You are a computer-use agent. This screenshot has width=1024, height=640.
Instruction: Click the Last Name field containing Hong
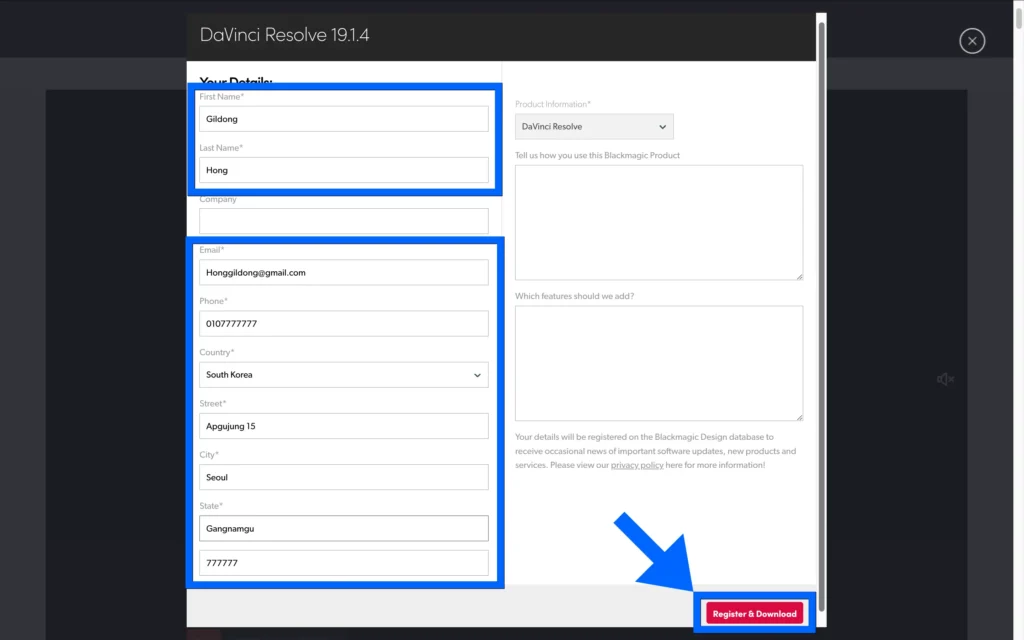(x=344, y=170)
